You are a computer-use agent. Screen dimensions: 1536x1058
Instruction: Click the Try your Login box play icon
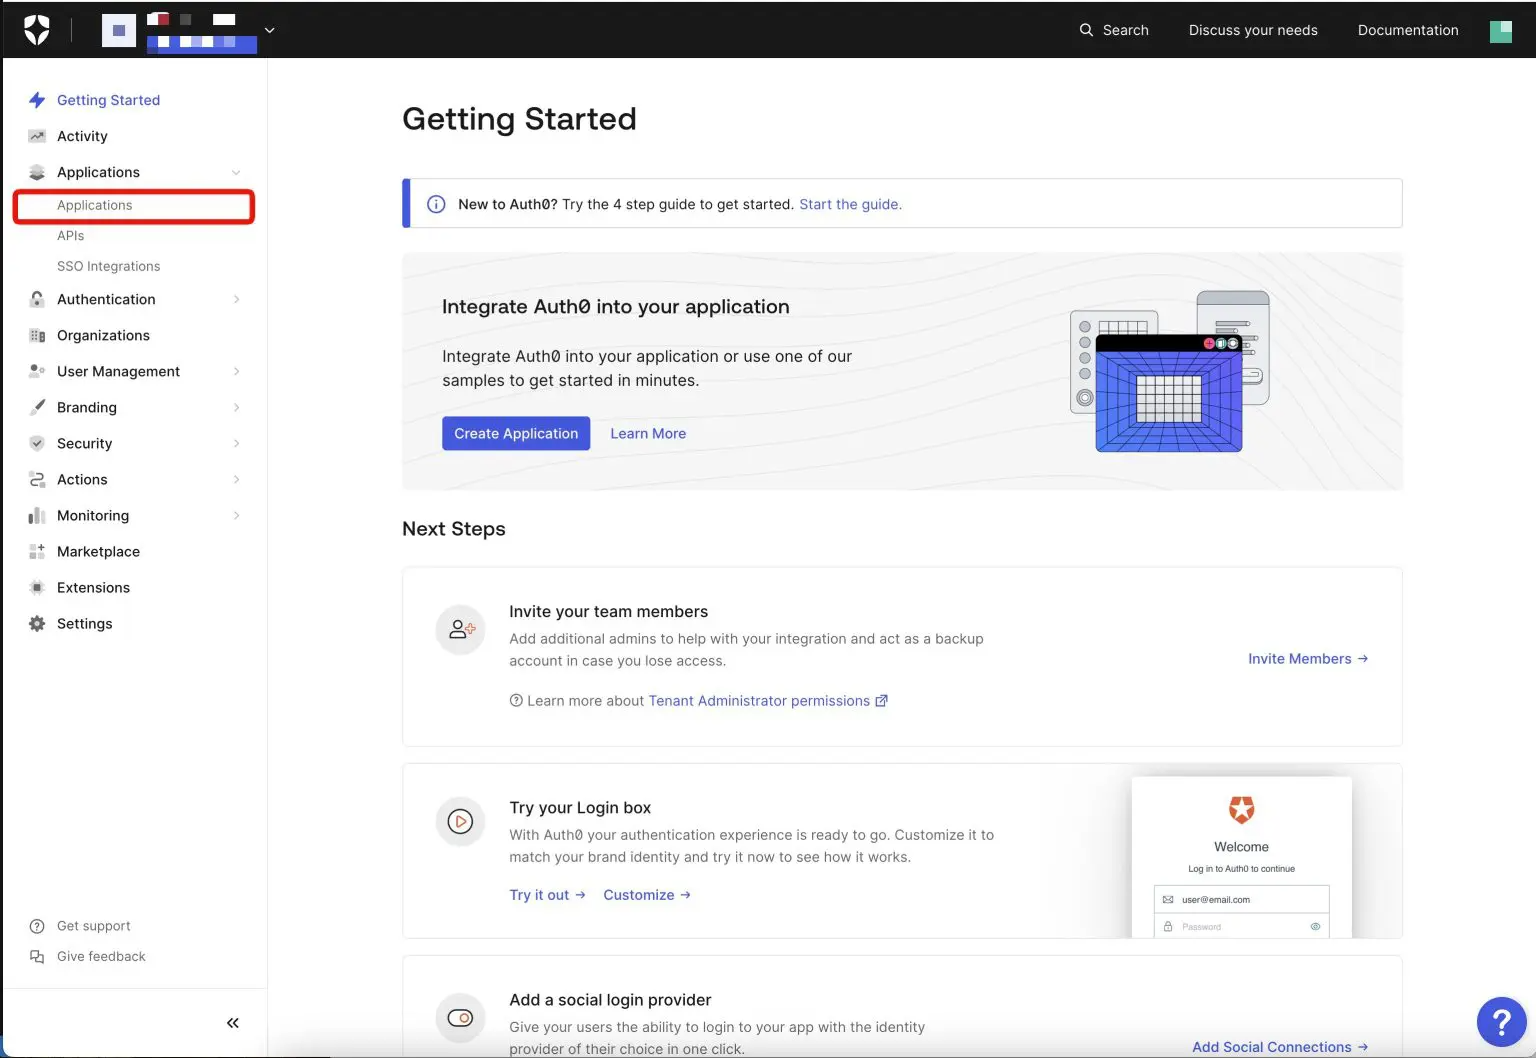(460, 822)
